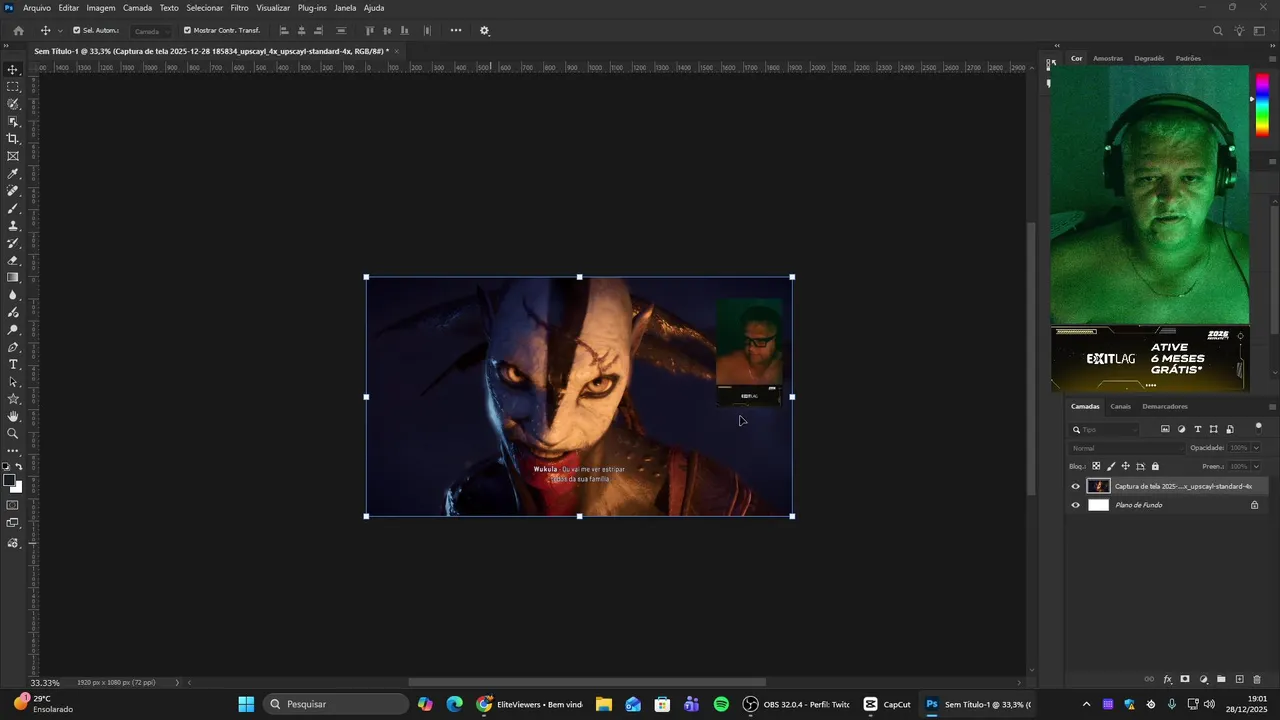Click the horizontal canvas scrollbar

point(587,682)
